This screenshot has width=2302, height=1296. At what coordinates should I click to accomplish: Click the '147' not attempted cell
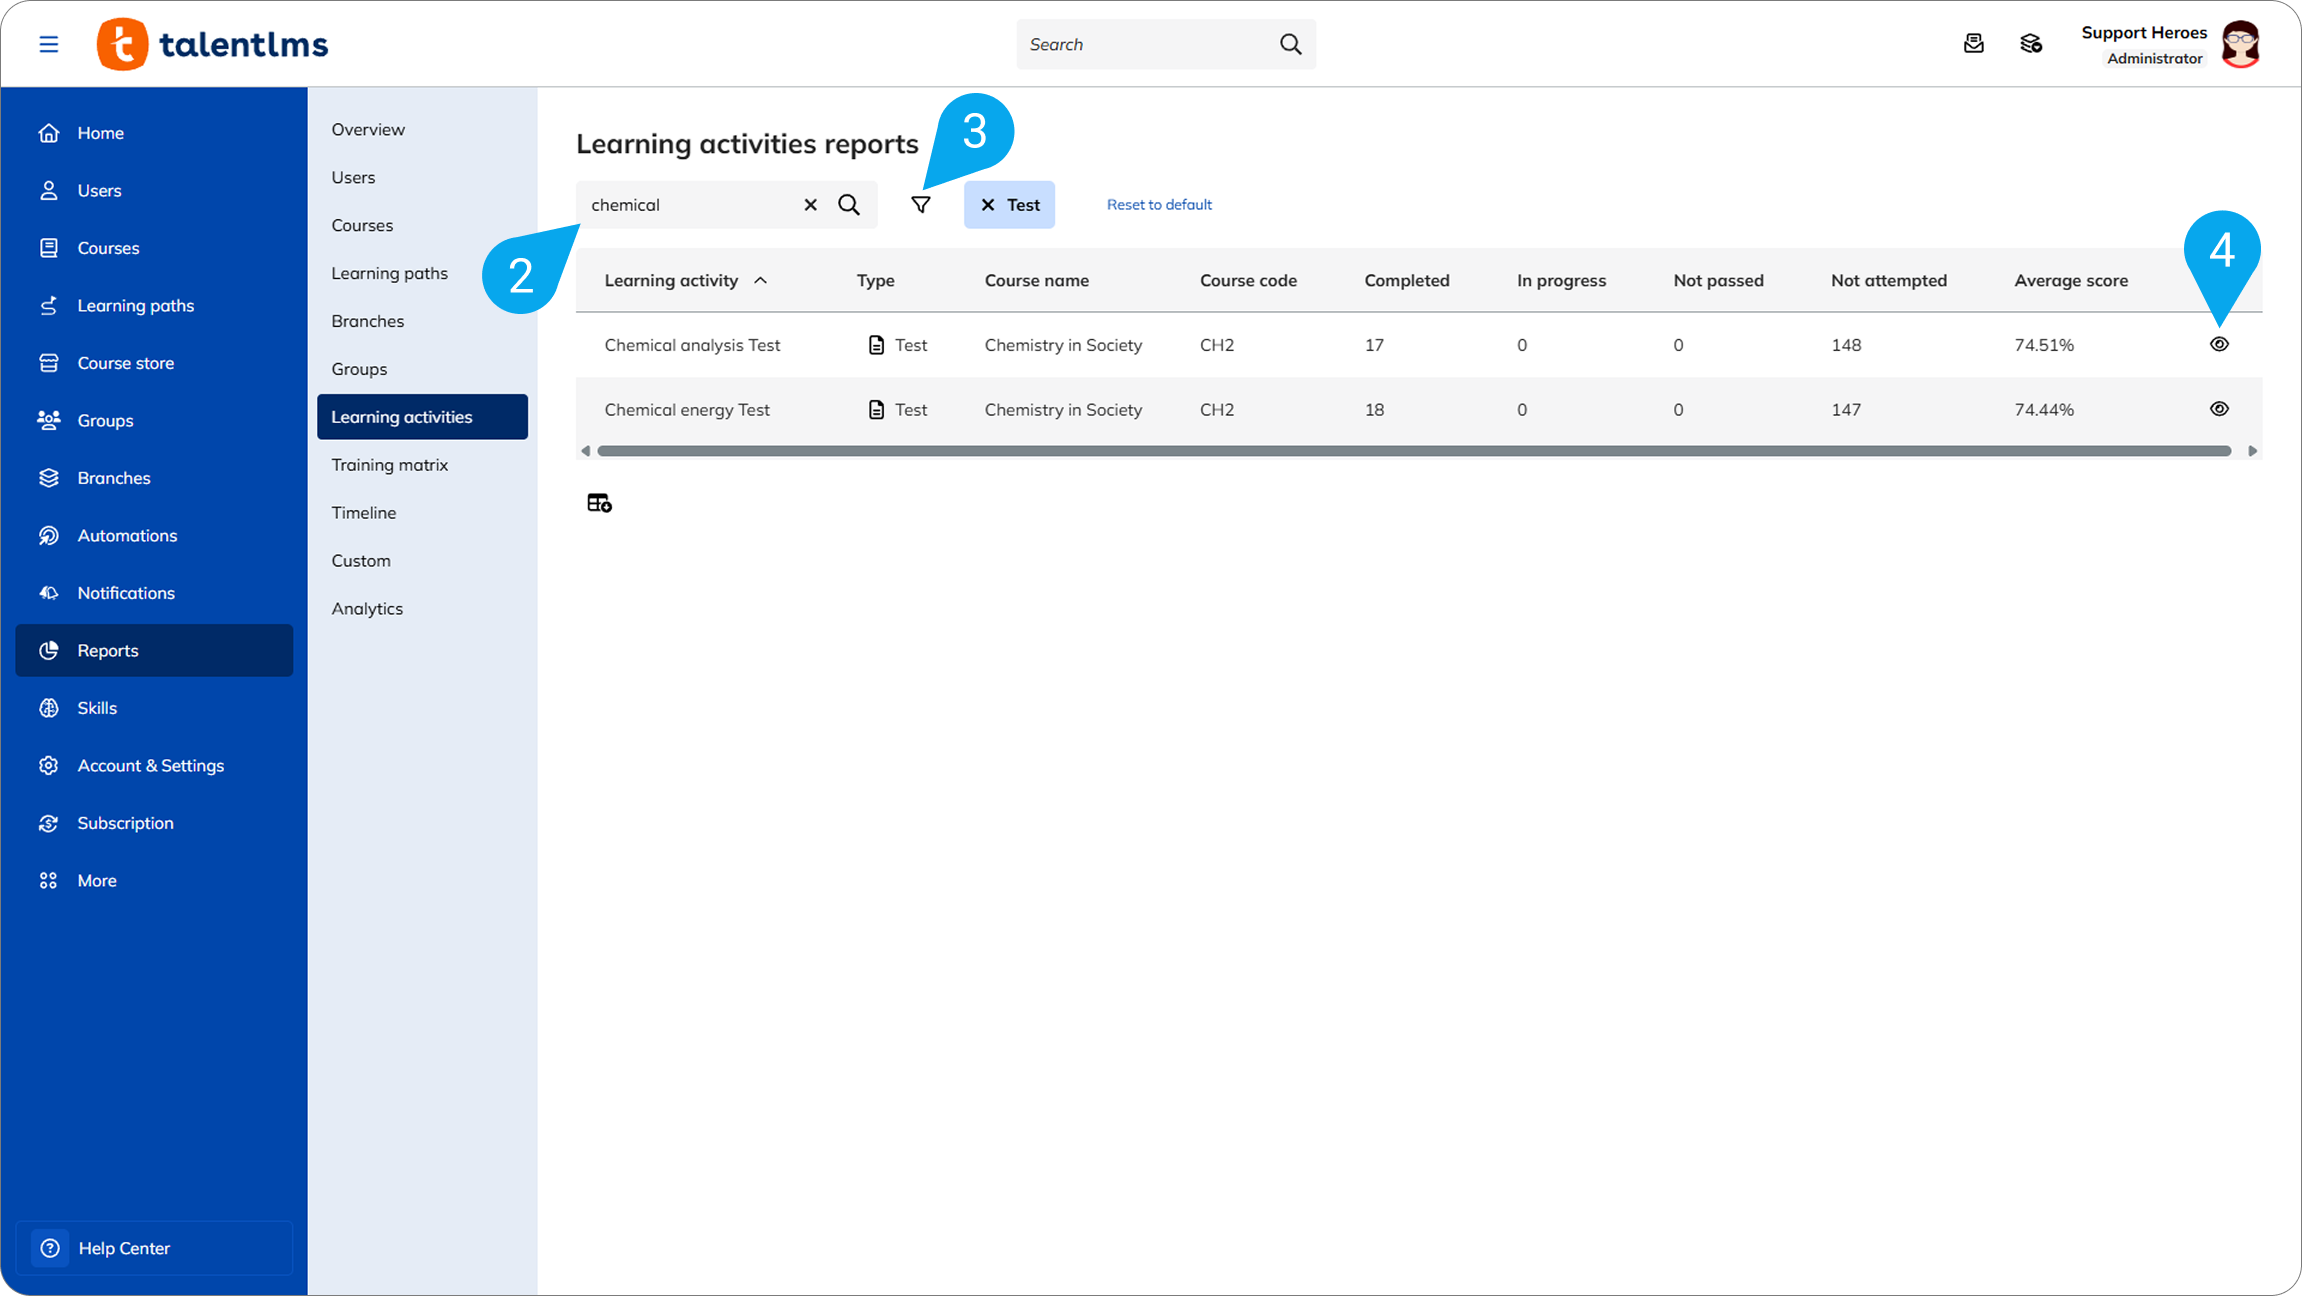point(1845,410)
